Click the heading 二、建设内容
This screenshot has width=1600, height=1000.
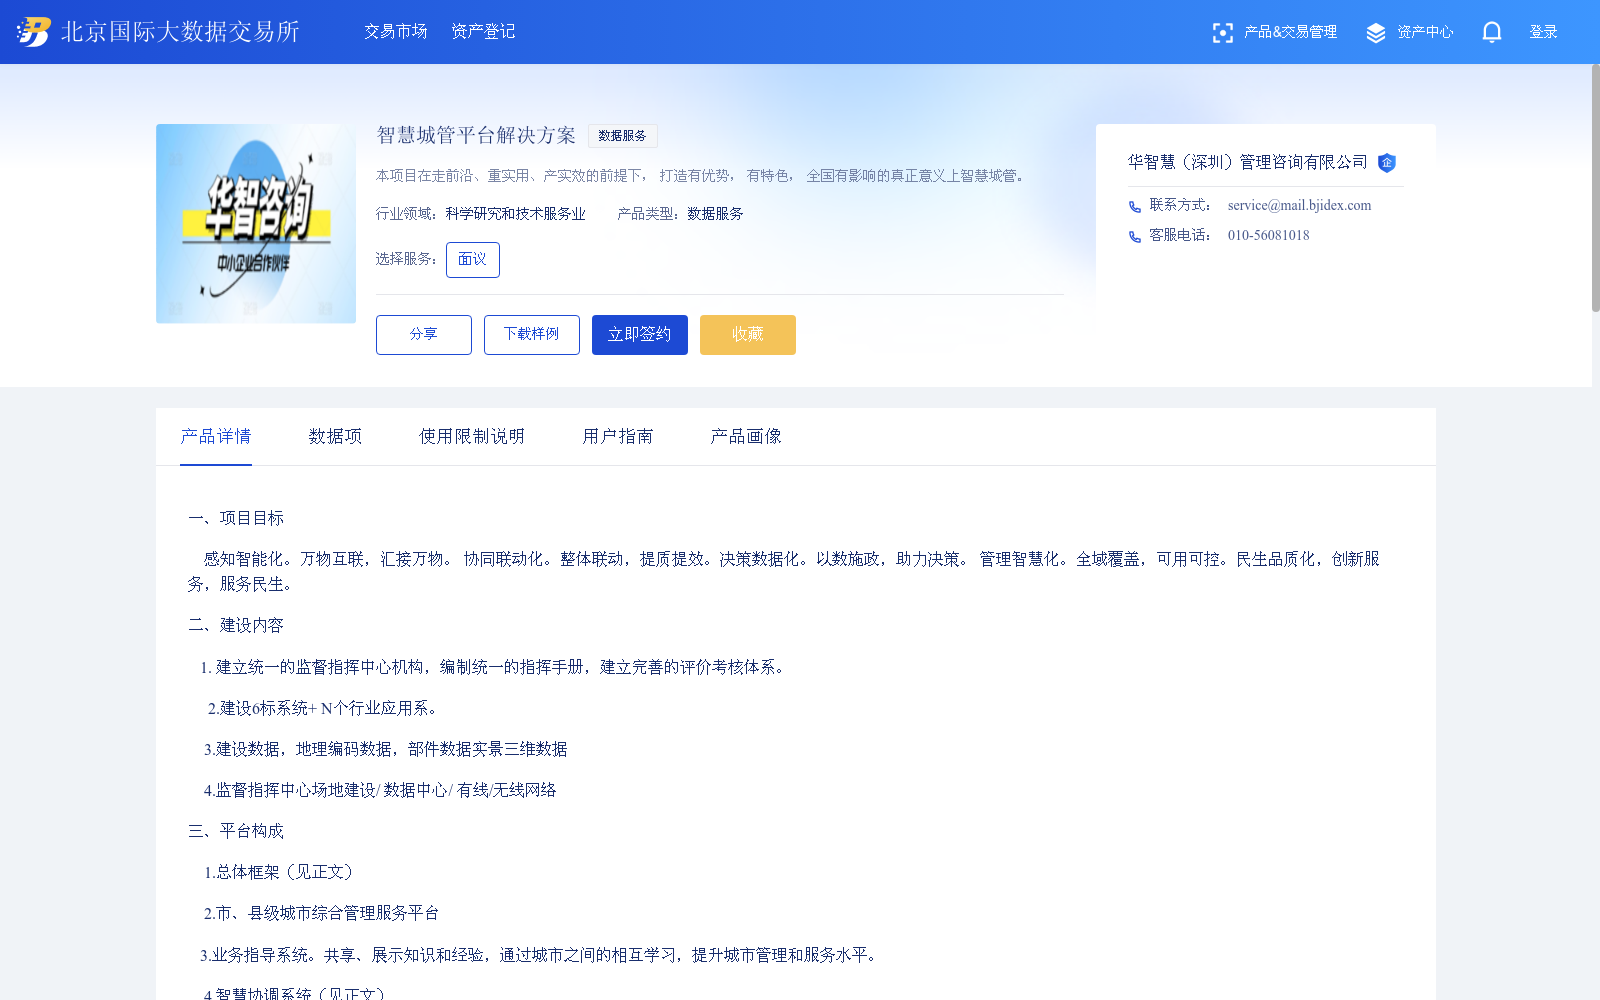point(236,625)
